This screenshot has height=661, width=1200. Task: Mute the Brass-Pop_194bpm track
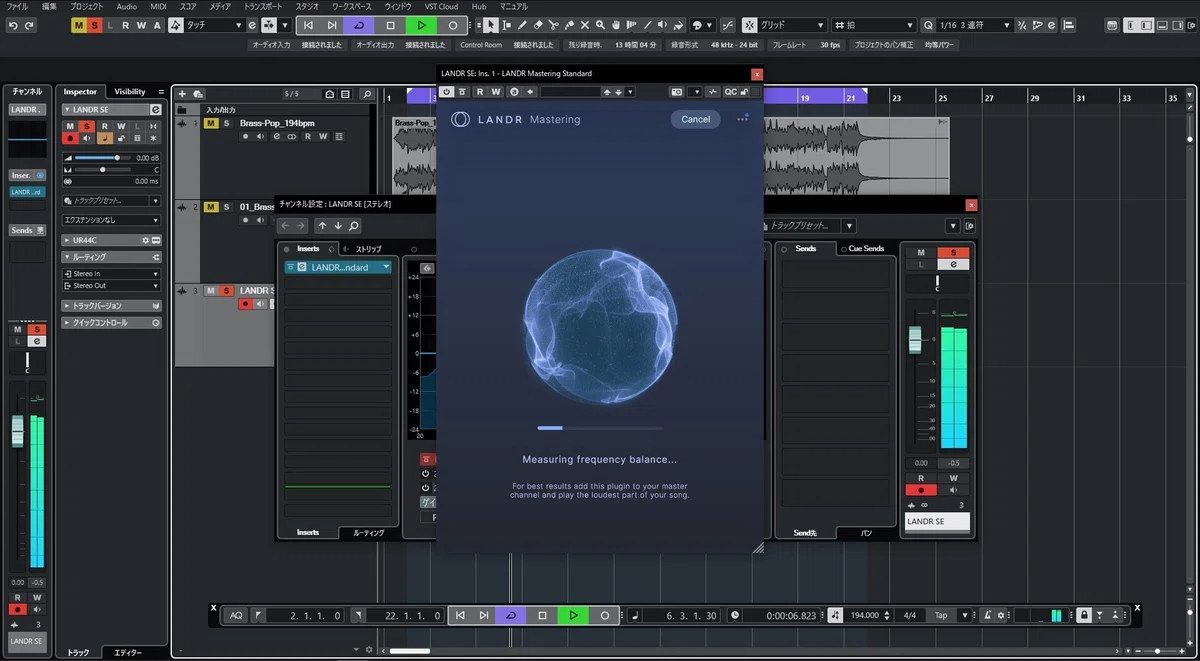click(211, 123)
